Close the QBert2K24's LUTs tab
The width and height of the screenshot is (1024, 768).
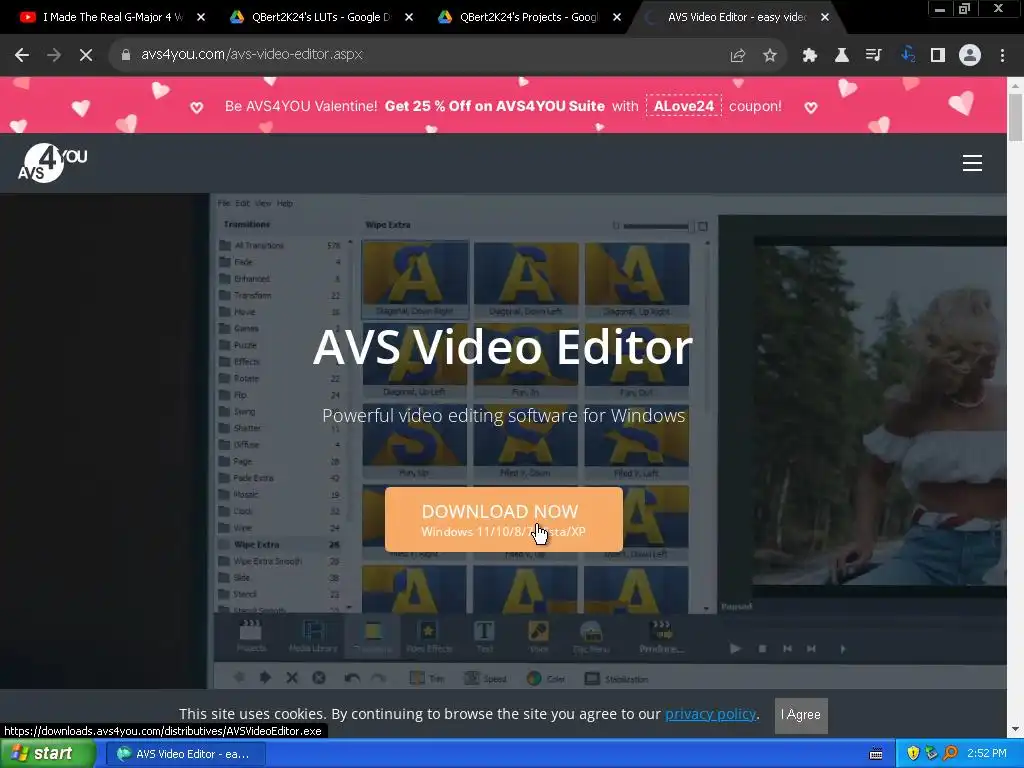409,17
